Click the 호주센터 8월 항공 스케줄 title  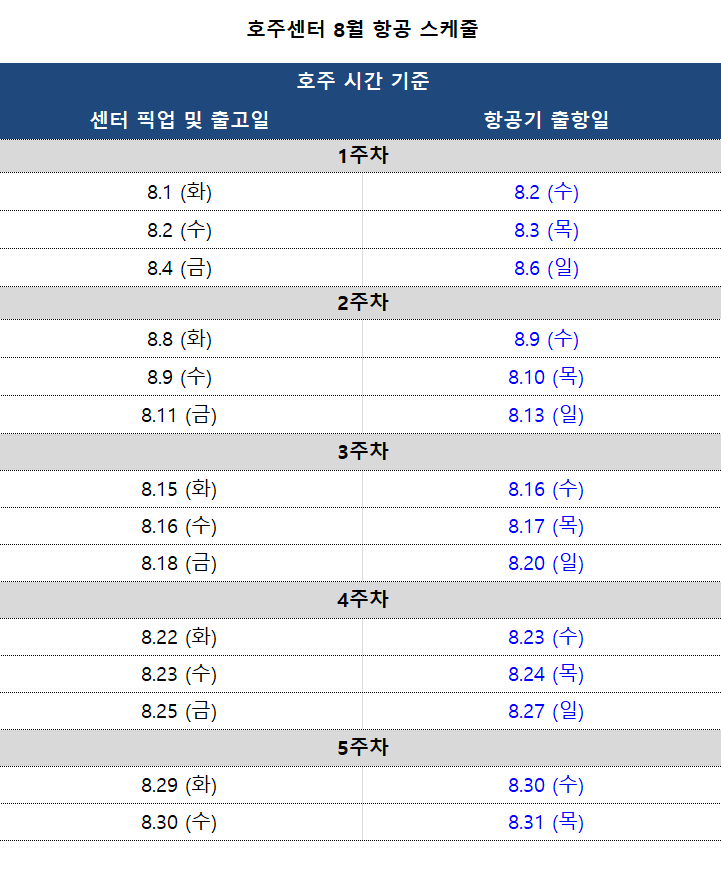click(362, 29)
